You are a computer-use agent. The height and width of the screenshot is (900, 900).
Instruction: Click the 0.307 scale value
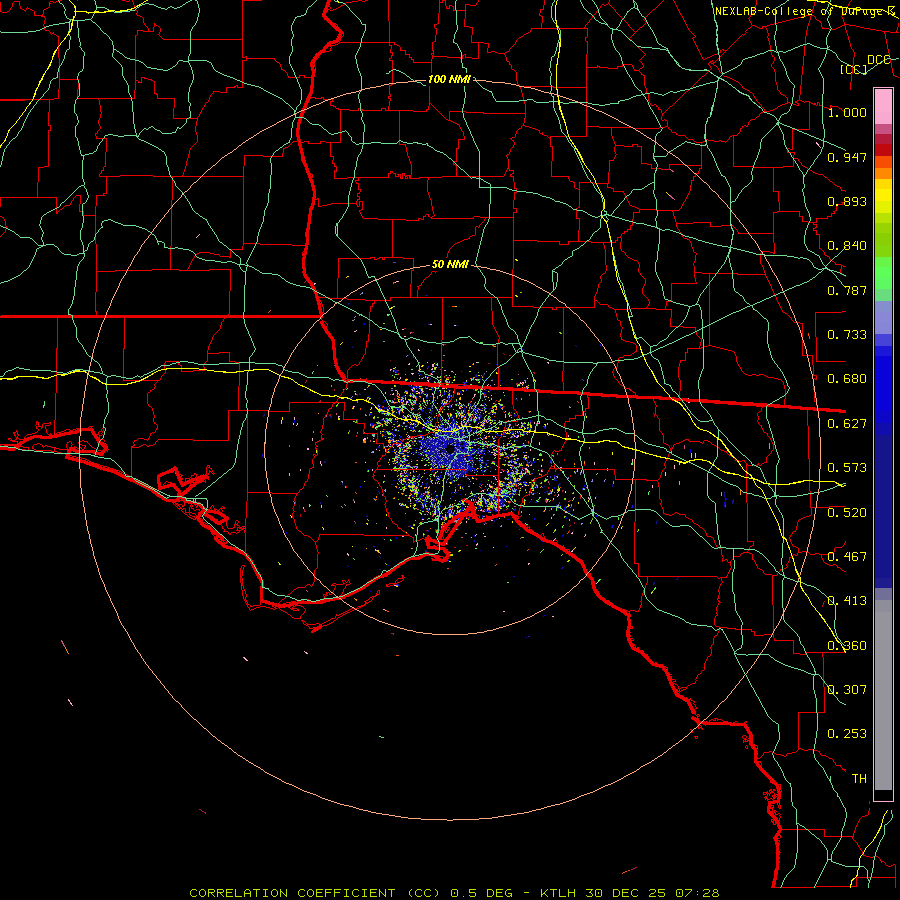tap(847, 689)
